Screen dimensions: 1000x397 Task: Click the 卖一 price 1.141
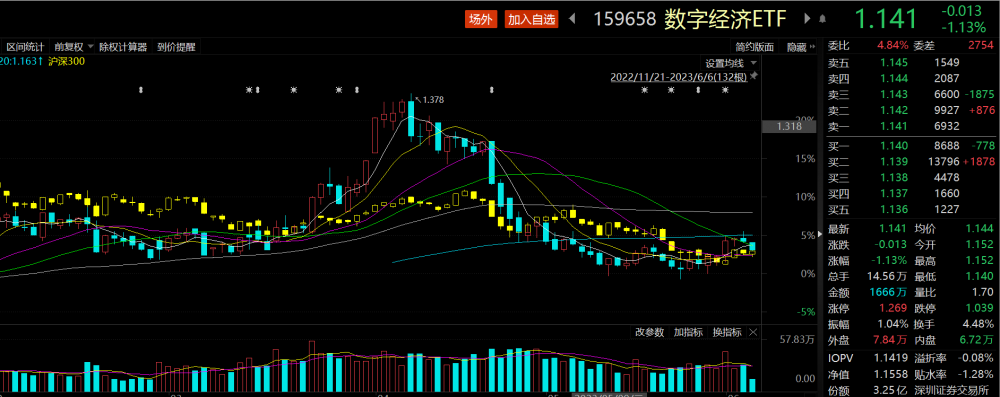892,126
